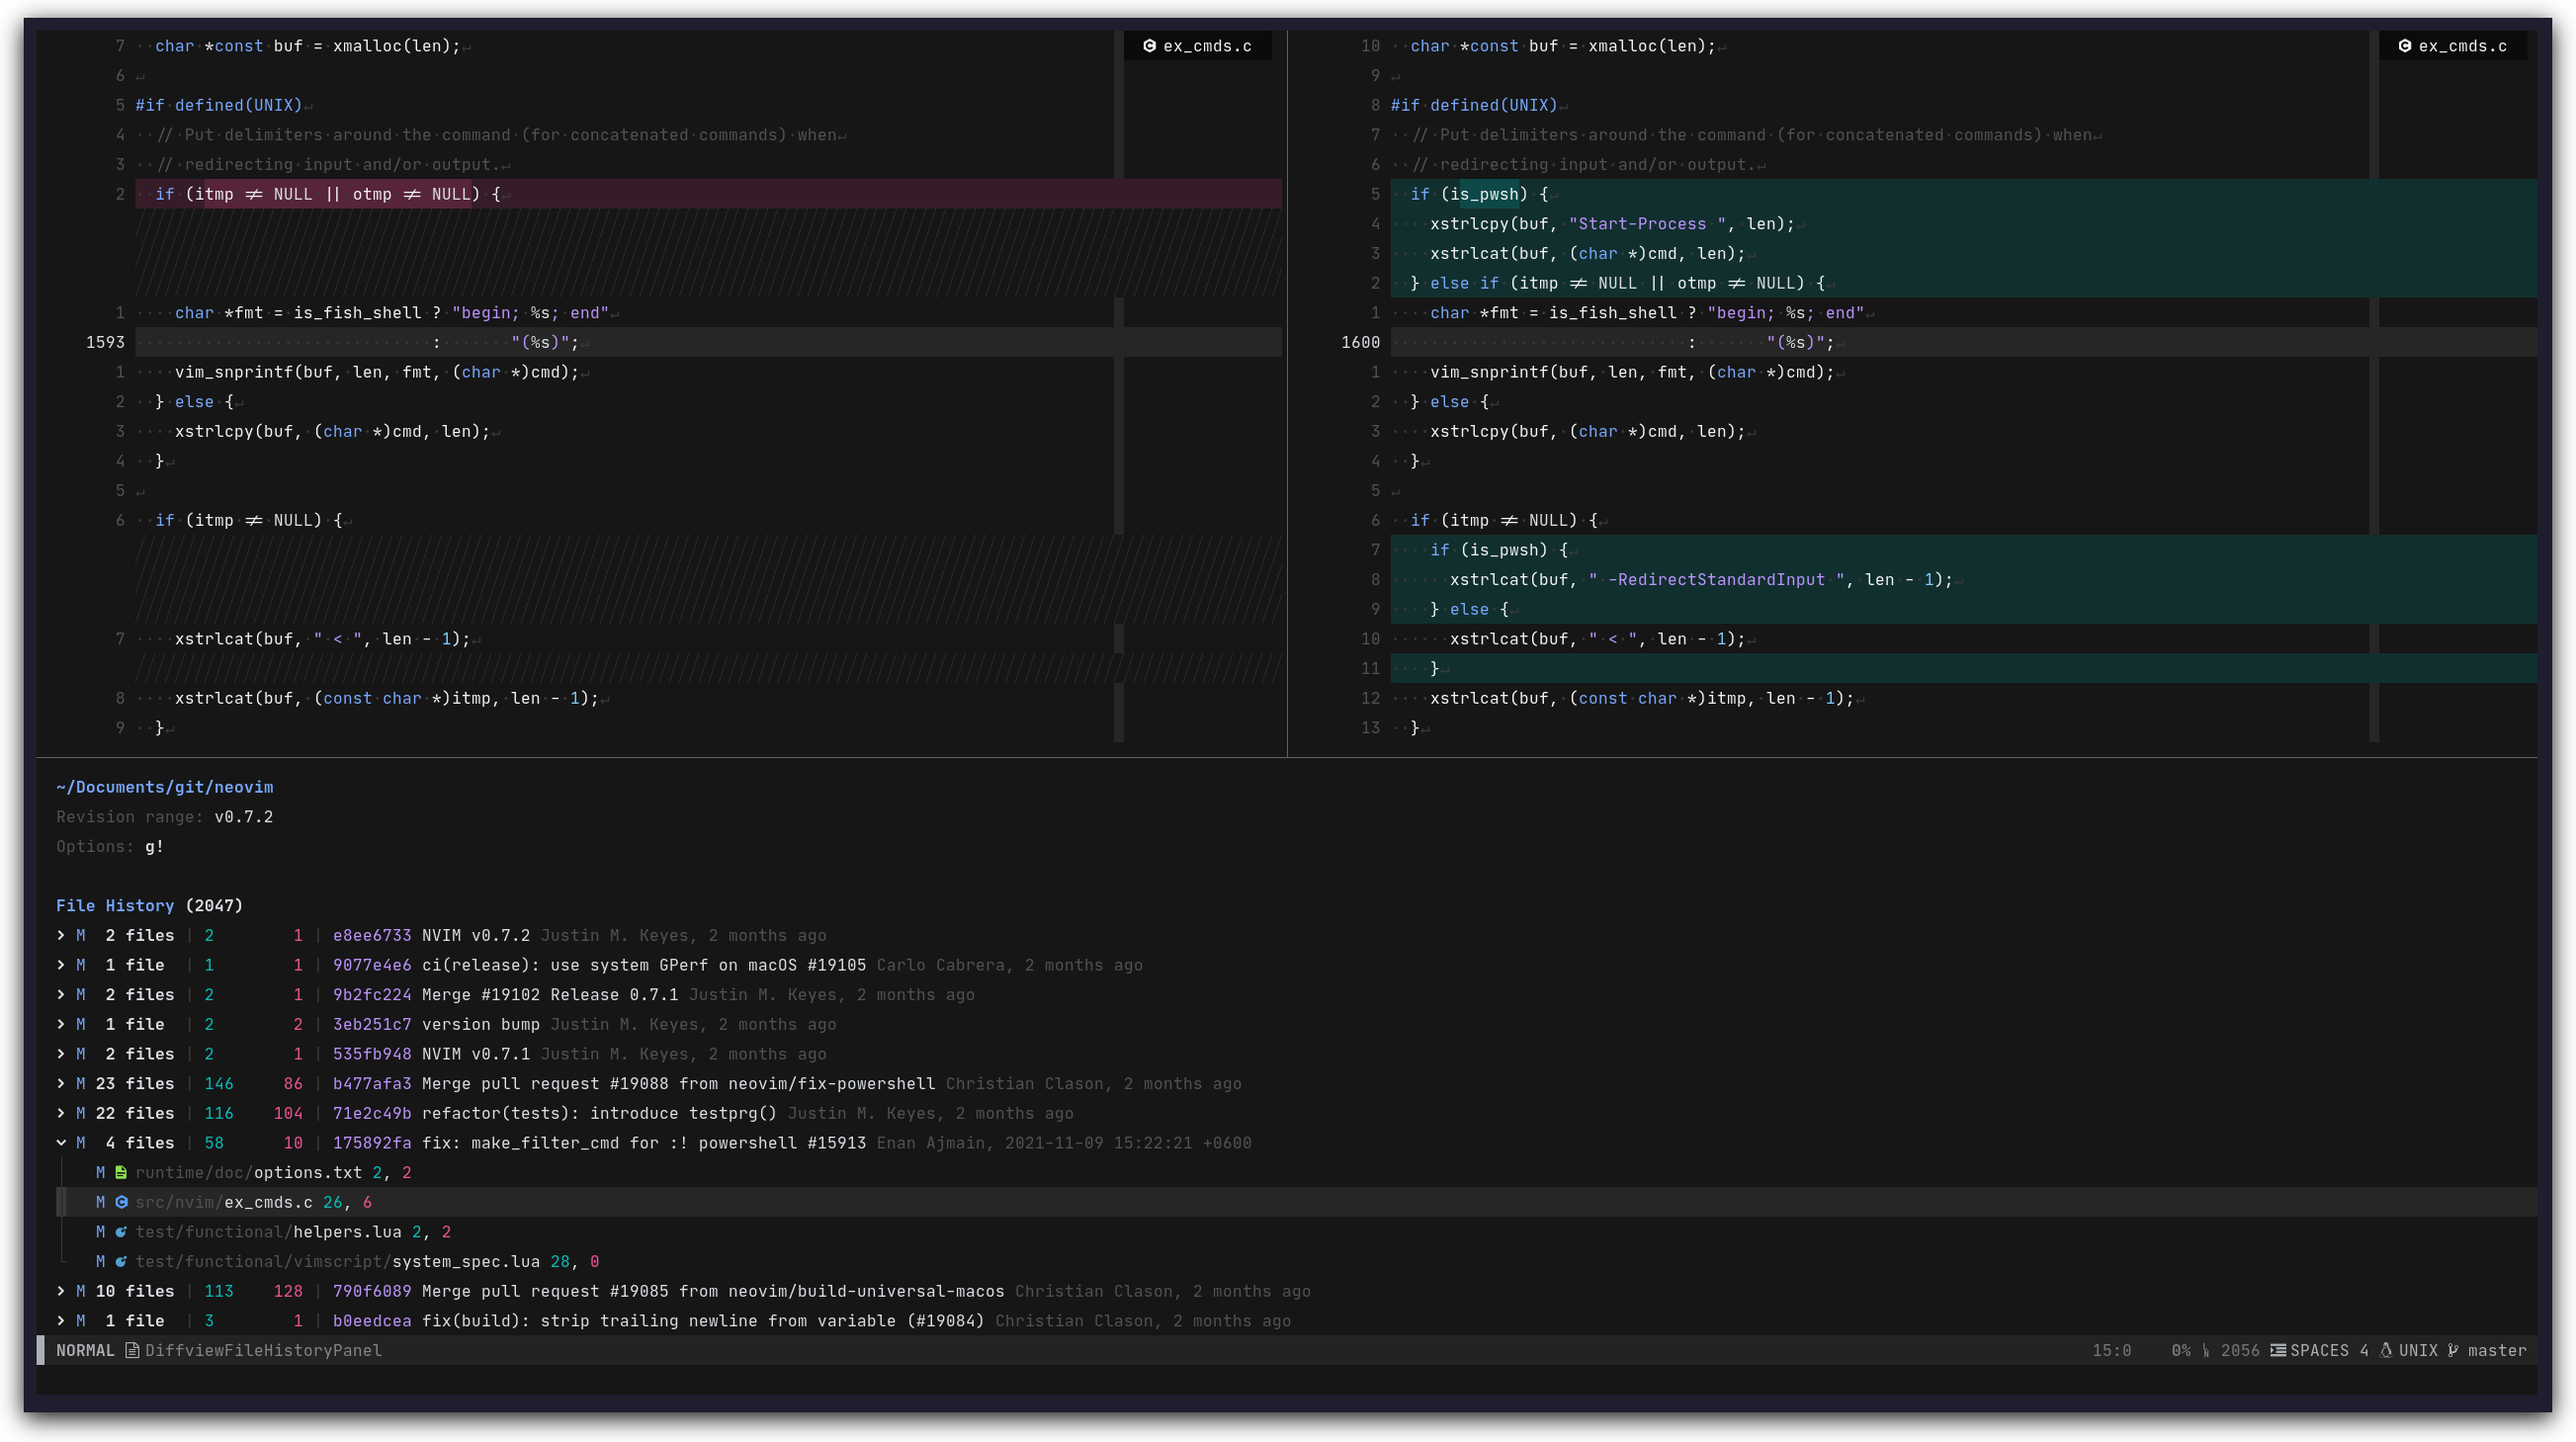Click the master branch name in statusline

tap(2497, 1350)
